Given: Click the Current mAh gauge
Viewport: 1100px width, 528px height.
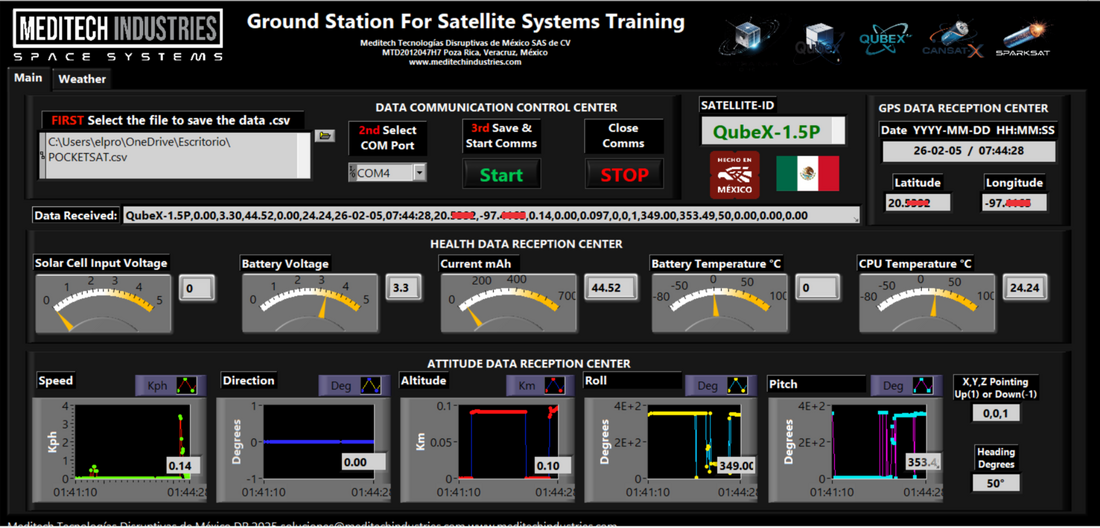Looking at the screenshot, I should coord(508,304).
